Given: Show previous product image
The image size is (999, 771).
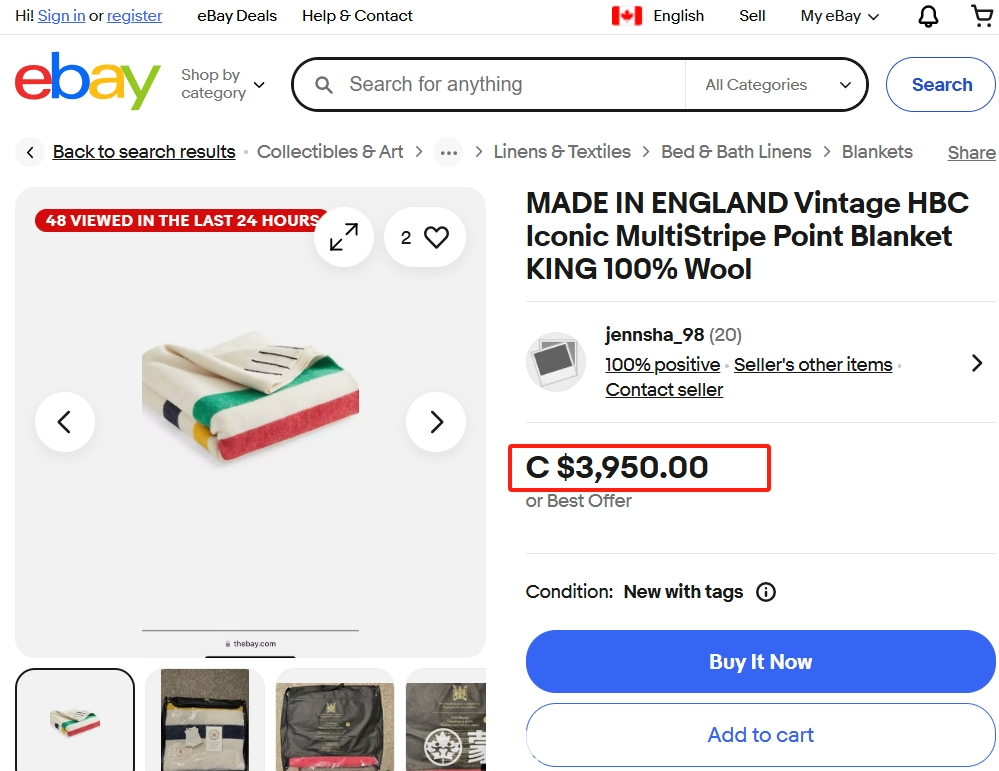Looking at the screenshot, I should 64,422.
